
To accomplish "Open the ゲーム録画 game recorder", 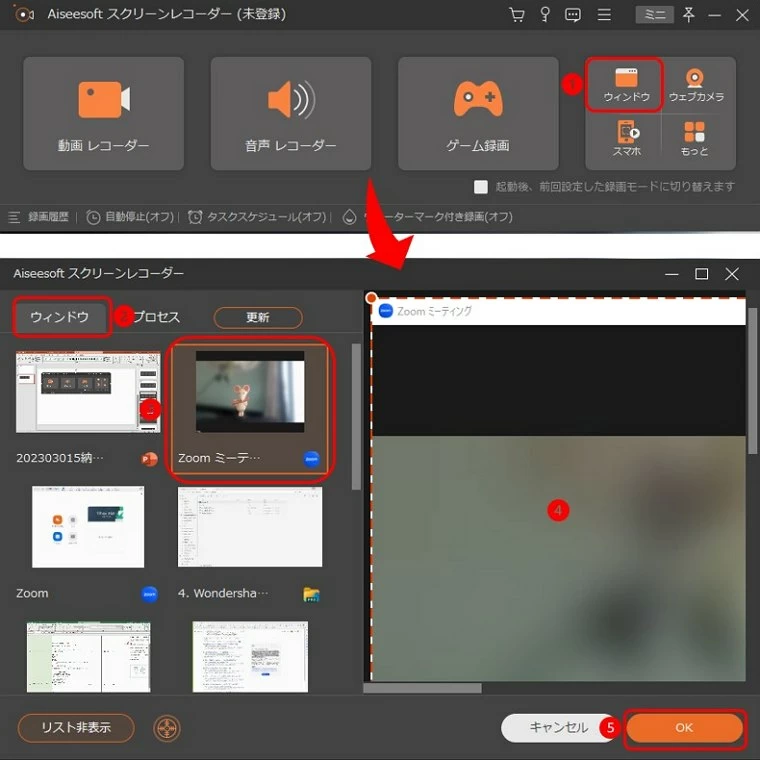I will coord(478,113).
